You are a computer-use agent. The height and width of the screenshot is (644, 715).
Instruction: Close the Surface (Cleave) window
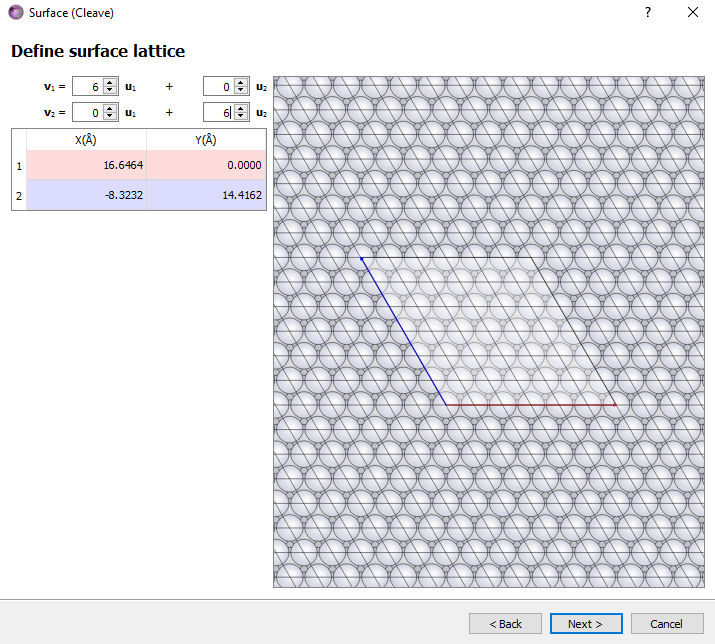693,12
